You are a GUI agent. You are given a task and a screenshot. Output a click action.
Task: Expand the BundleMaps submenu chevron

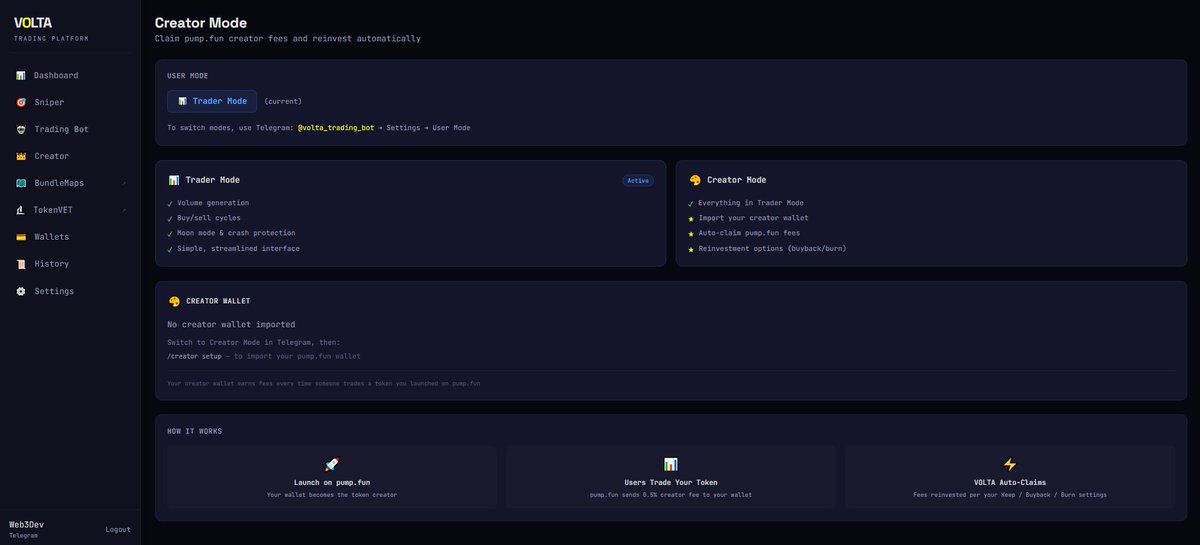tap(123, 184)
